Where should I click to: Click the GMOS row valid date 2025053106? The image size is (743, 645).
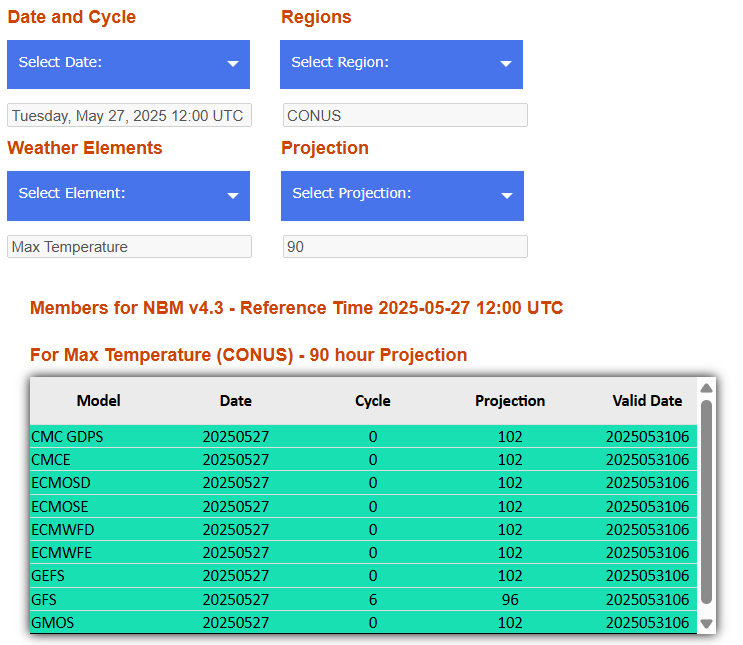coord(647,622)
